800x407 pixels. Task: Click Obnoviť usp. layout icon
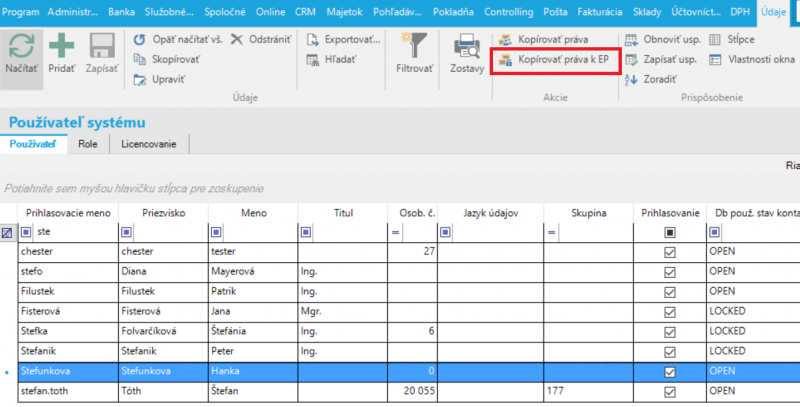[631, 39]
